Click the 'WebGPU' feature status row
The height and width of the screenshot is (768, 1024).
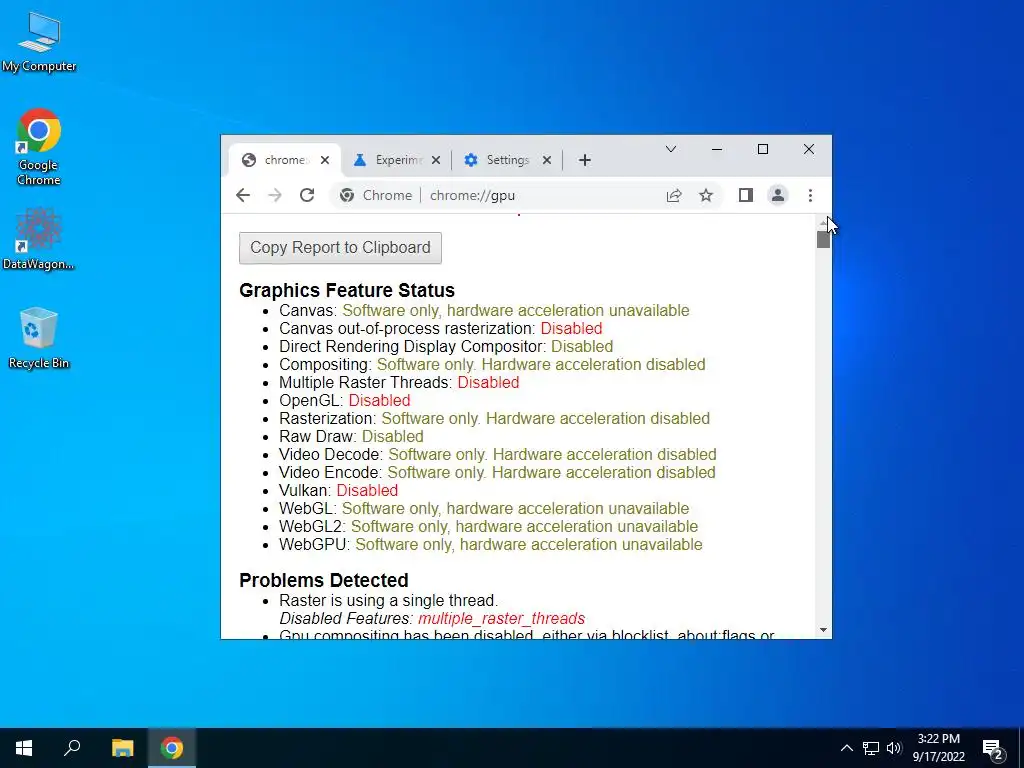point(490,545)
